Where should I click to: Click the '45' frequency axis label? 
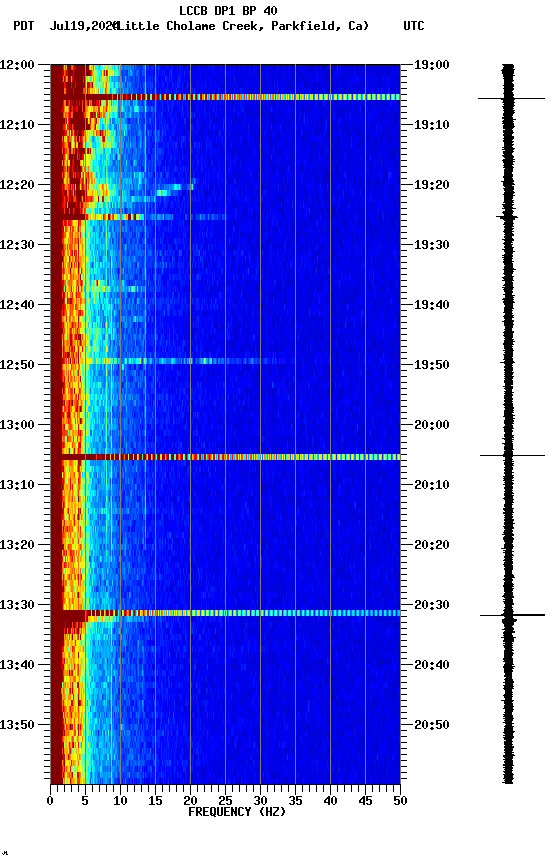pos(365,801)
